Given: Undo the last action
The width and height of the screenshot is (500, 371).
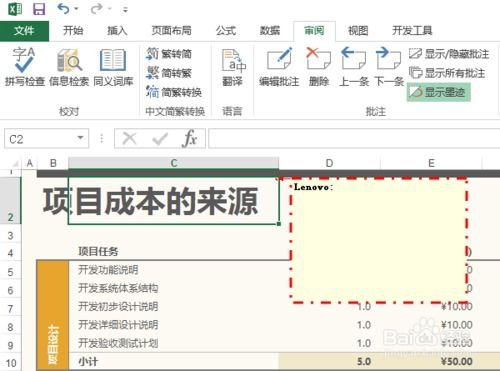Looking at the screenshot, I should [63, 9].
